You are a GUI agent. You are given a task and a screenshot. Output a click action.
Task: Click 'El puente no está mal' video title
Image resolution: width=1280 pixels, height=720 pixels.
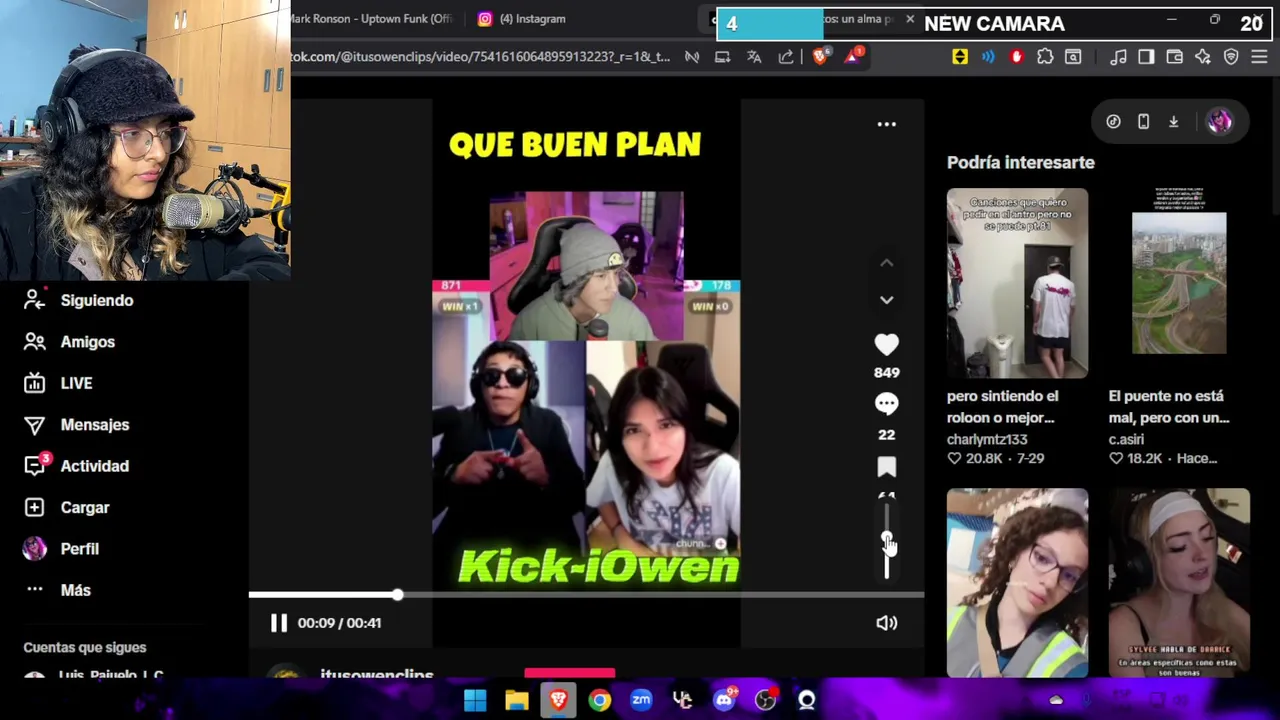tap(1169, 407)
